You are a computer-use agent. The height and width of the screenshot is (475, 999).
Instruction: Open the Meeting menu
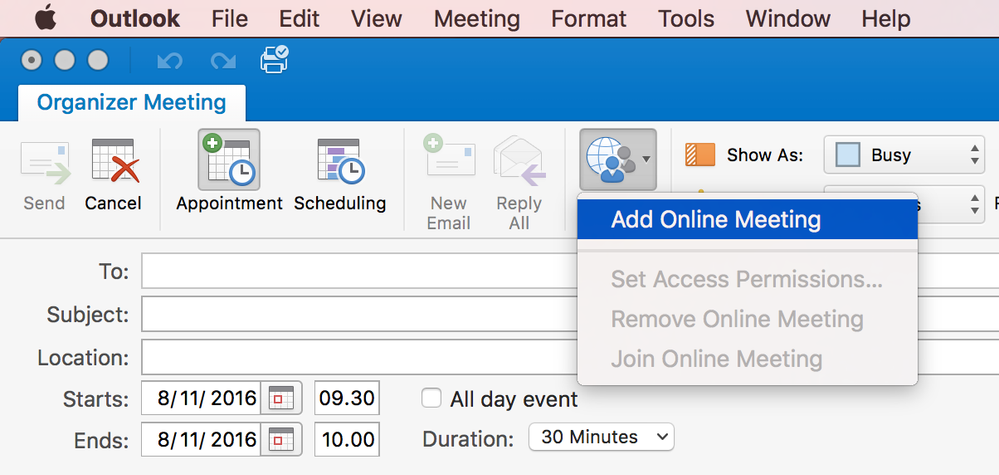[x=477, y=18]
